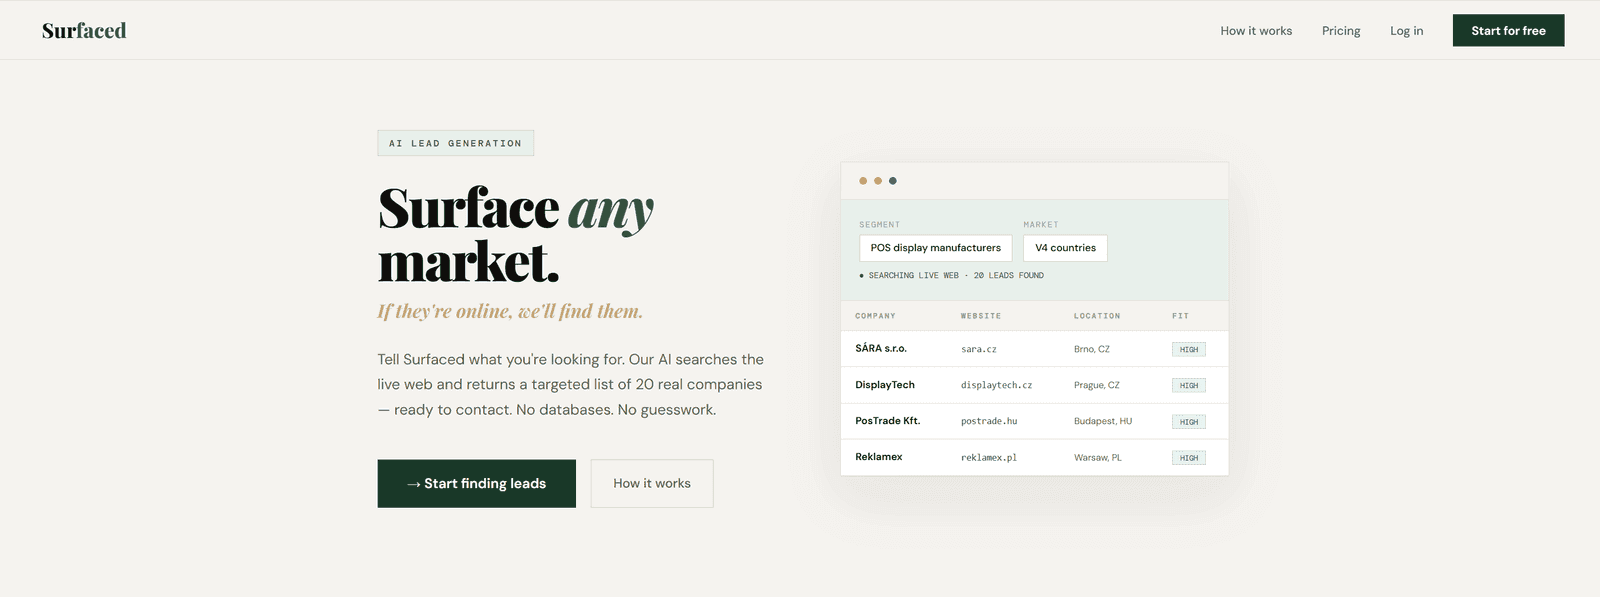This screenshot has width=1600, height=597.
Task: Open the Surfaced logo home link
Action: coord(84,31)
